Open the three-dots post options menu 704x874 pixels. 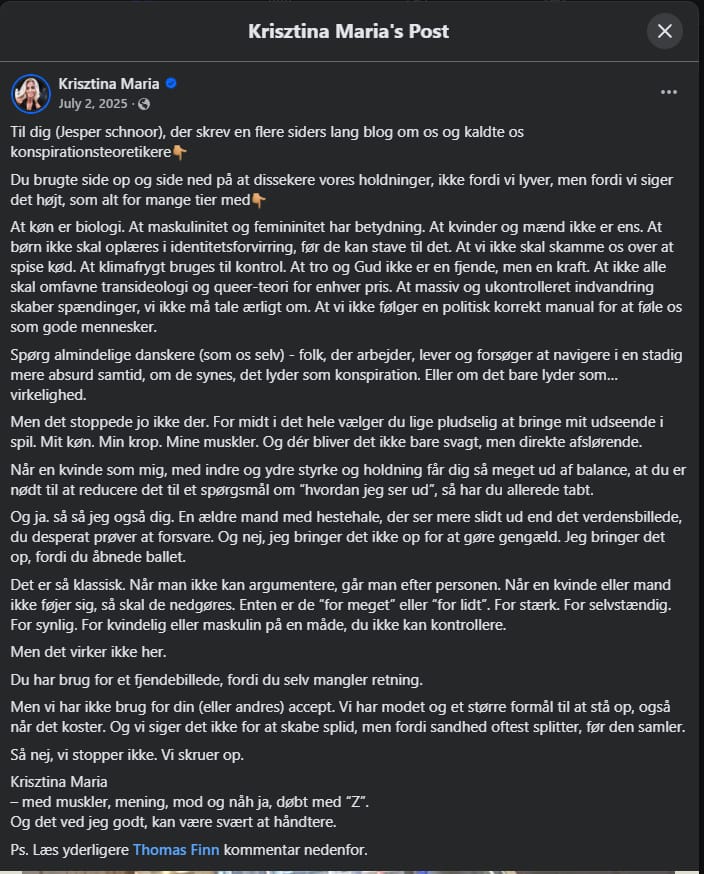(x=669, y=92)
